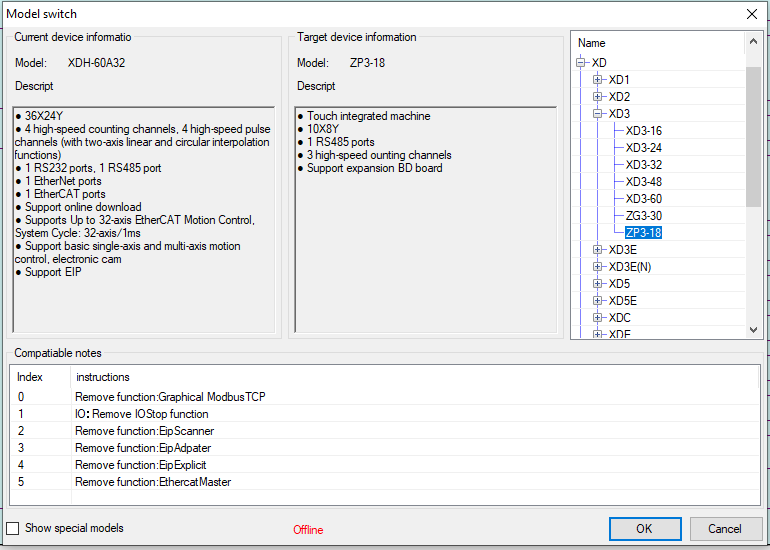Viewport: 770px width, 550px height.
Task: Click current model text XDH-60A32
Action: (96, 63)
